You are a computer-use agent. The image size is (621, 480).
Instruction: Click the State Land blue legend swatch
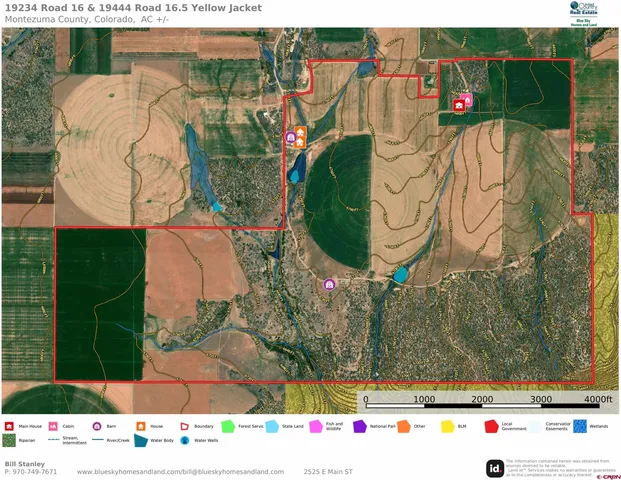click(x=272, y=426)
